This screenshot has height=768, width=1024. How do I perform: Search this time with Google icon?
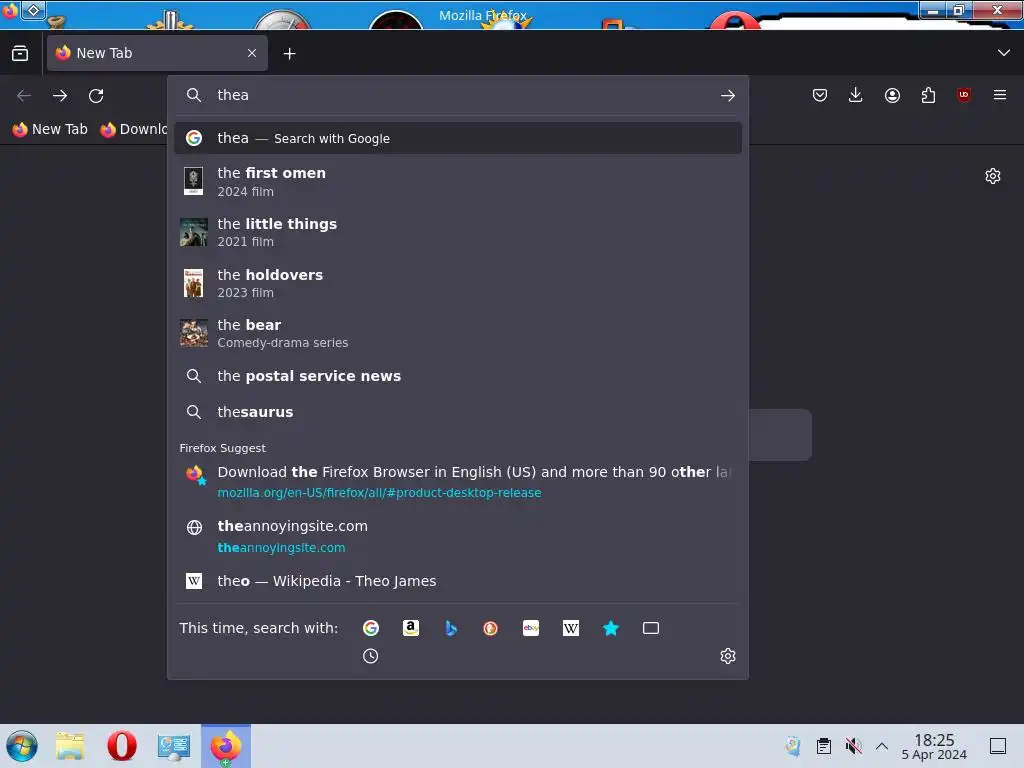coord(371,628)
